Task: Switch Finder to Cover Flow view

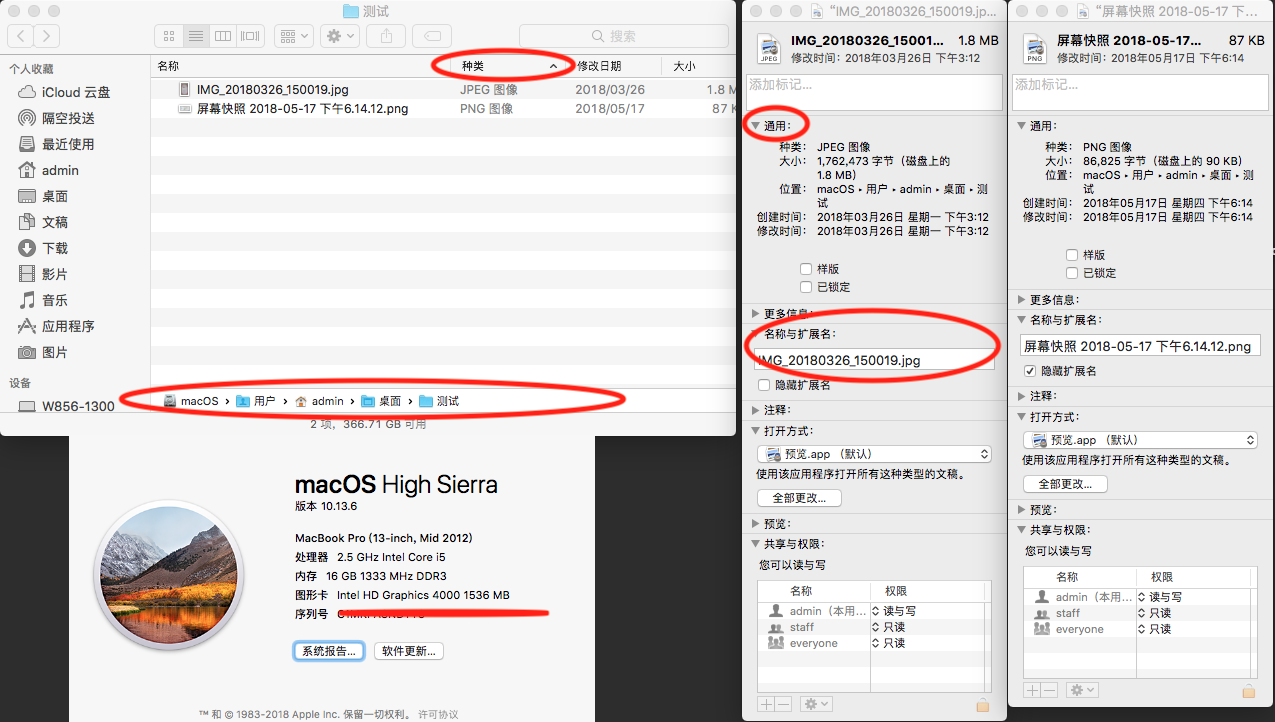Action: click(249, 36)
